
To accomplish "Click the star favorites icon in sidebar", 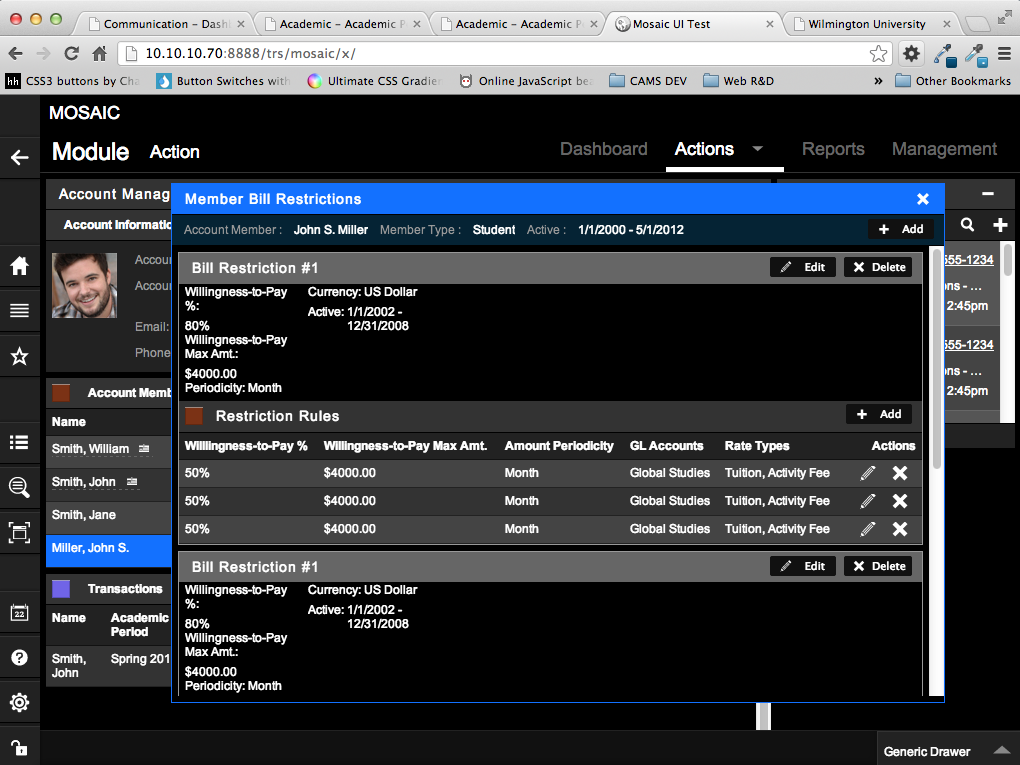I will (19, 356).
